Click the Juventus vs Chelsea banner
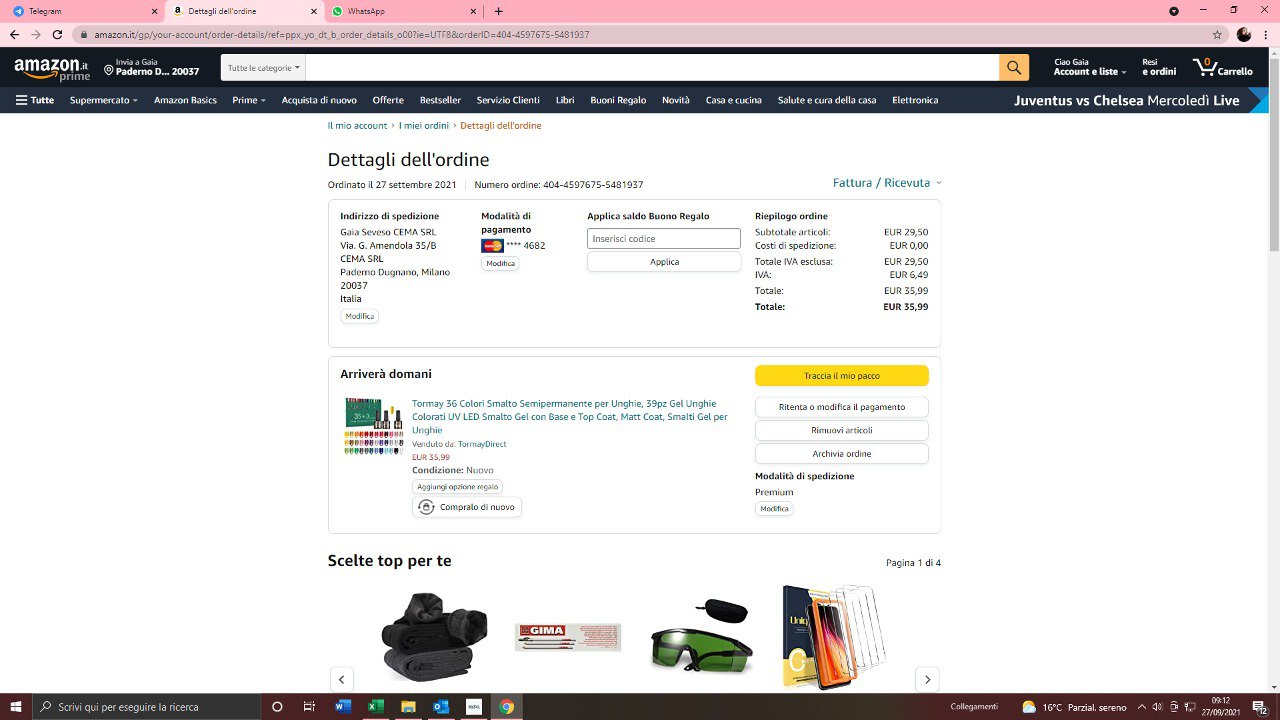 click(x=1127, y=100)
